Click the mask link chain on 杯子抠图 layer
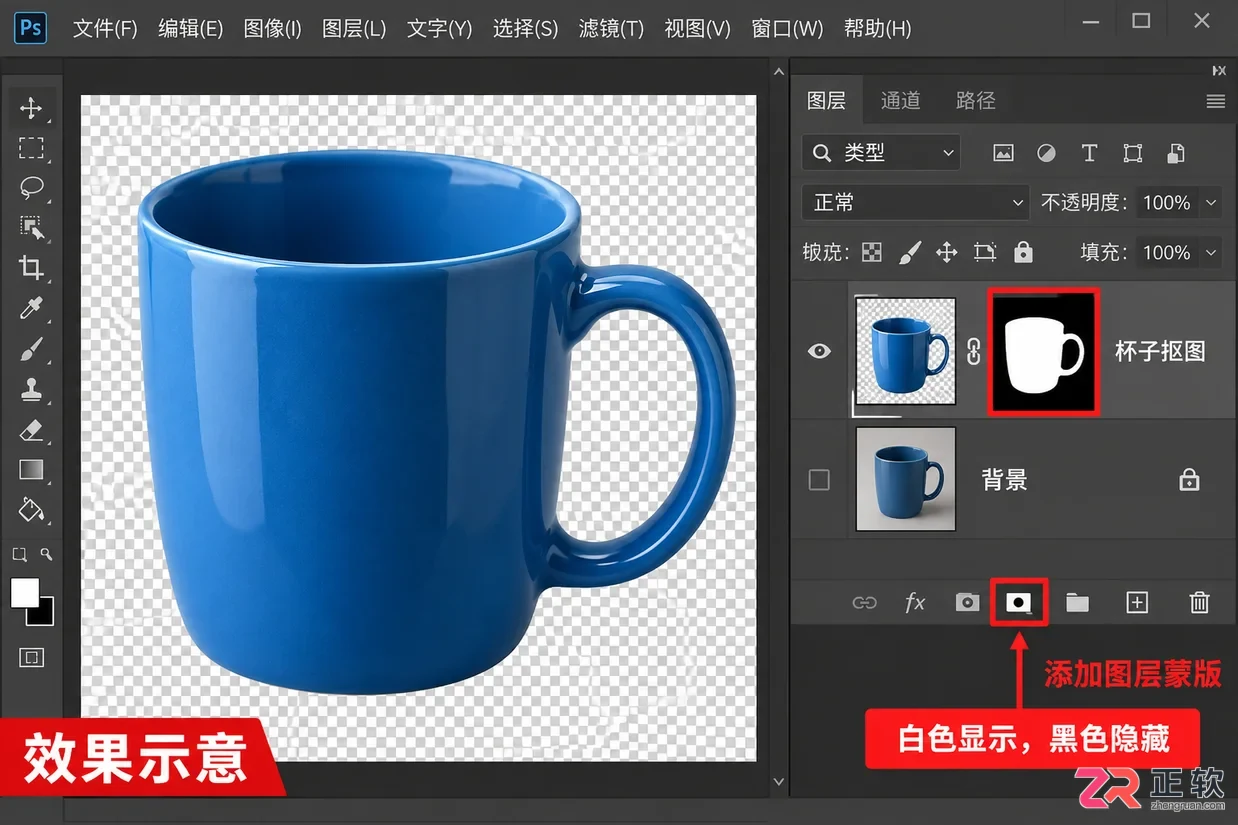Screen dimensions: 1238x825 click(x=973, y=351)
